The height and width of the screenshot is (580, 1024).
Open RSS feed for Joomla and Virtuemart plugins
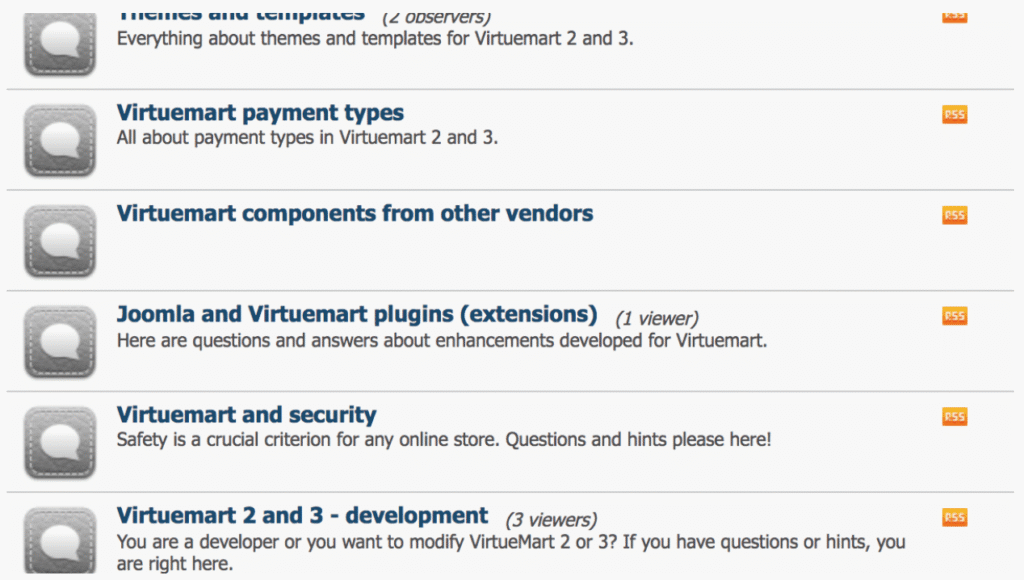pyautogui.click(x=954, y=316)
